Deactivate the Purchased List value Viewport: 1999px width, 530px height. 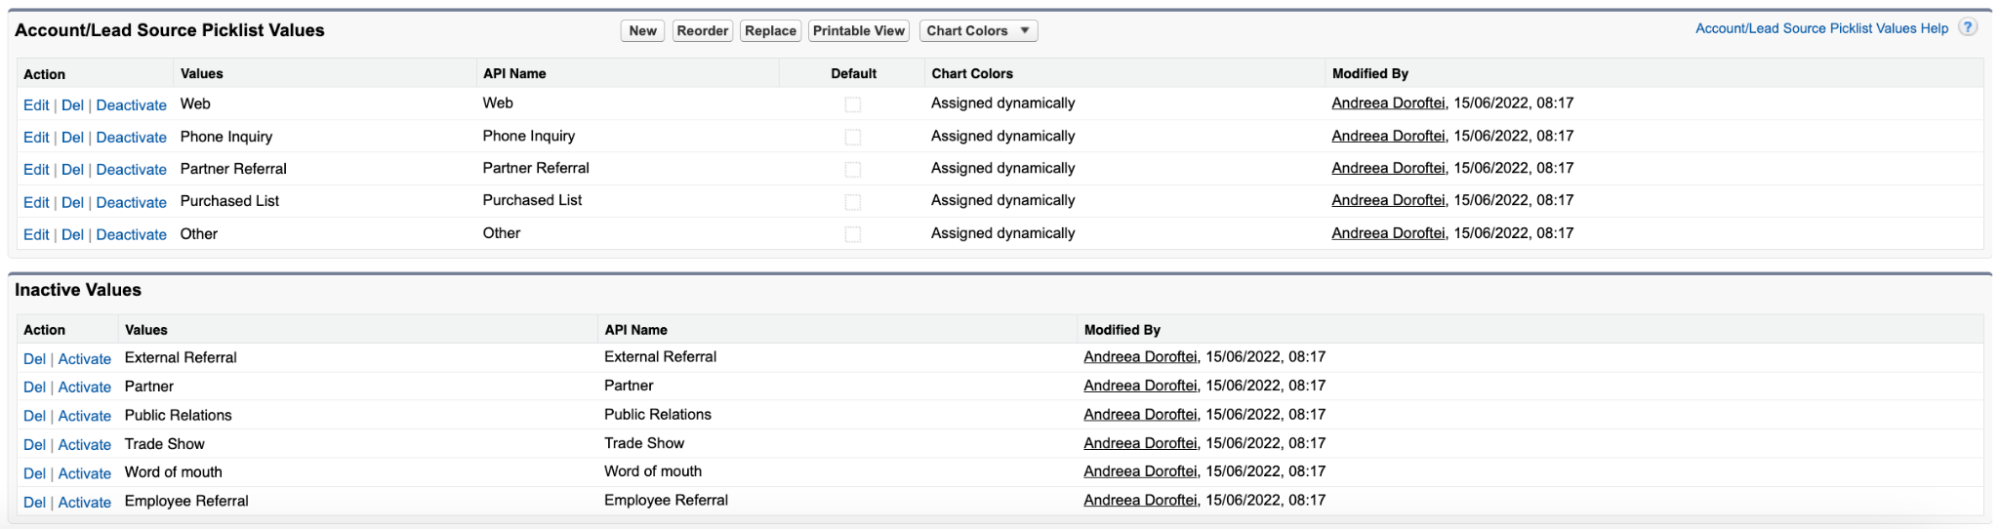pos(131,202)
